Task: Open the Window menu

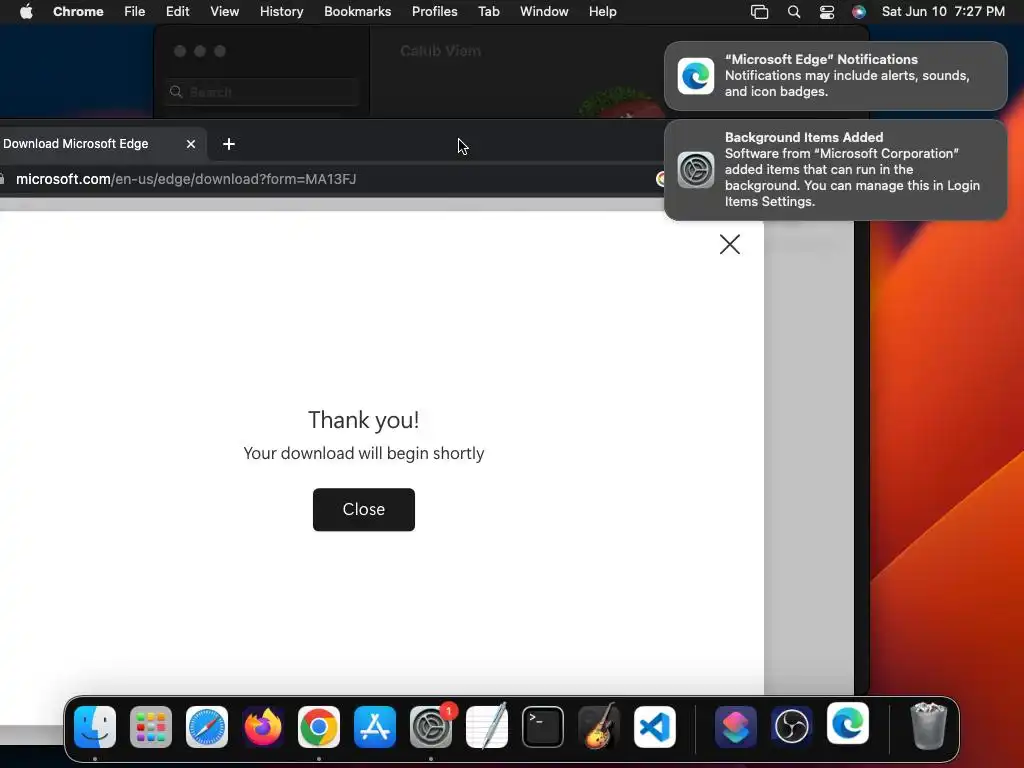Action: [x=544, y=12]
